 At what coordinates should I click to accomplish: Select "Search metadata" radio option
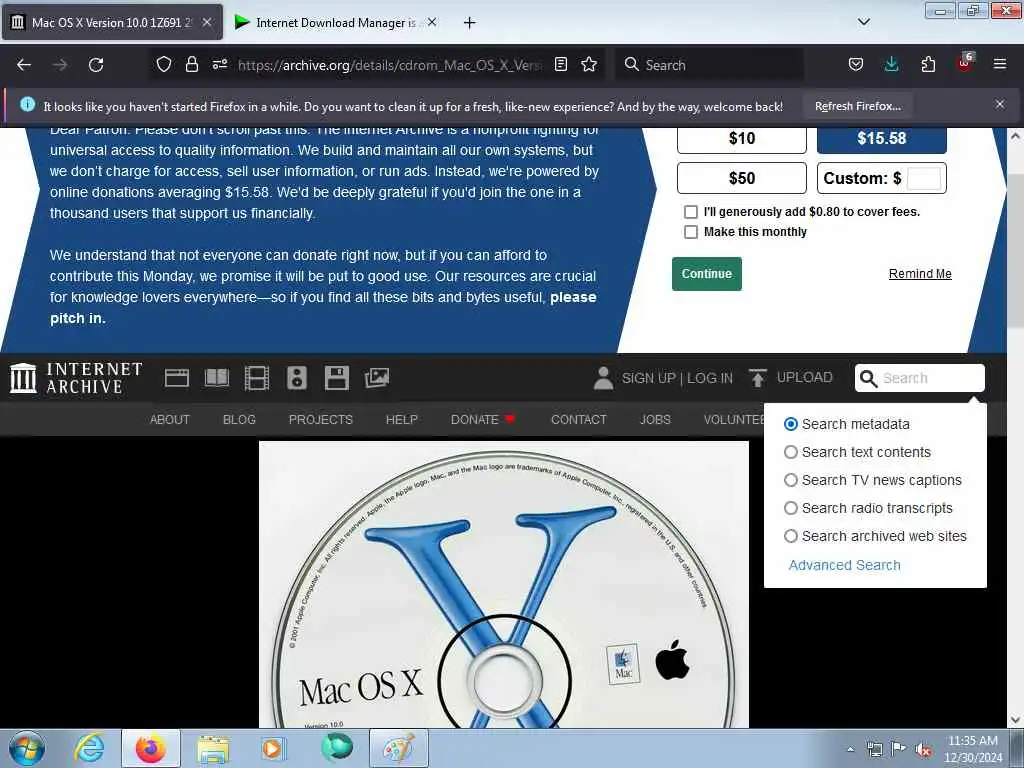791,424
